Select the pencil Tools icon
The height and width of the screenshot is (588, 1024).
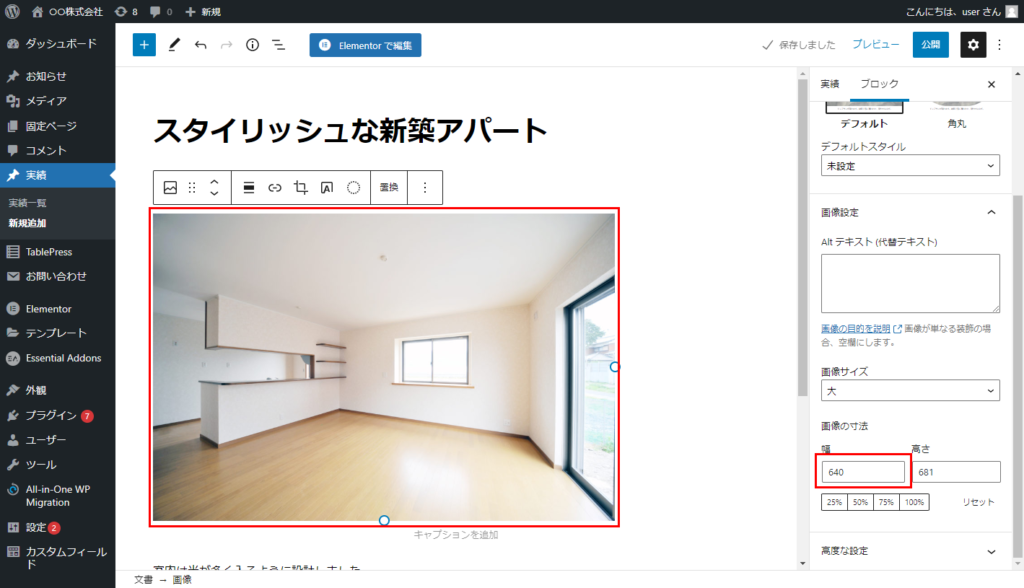coord(174,45)
